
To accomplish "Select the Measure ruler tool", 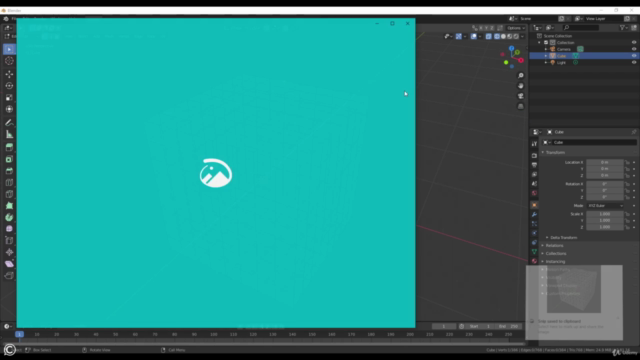I will pos(9,134).
